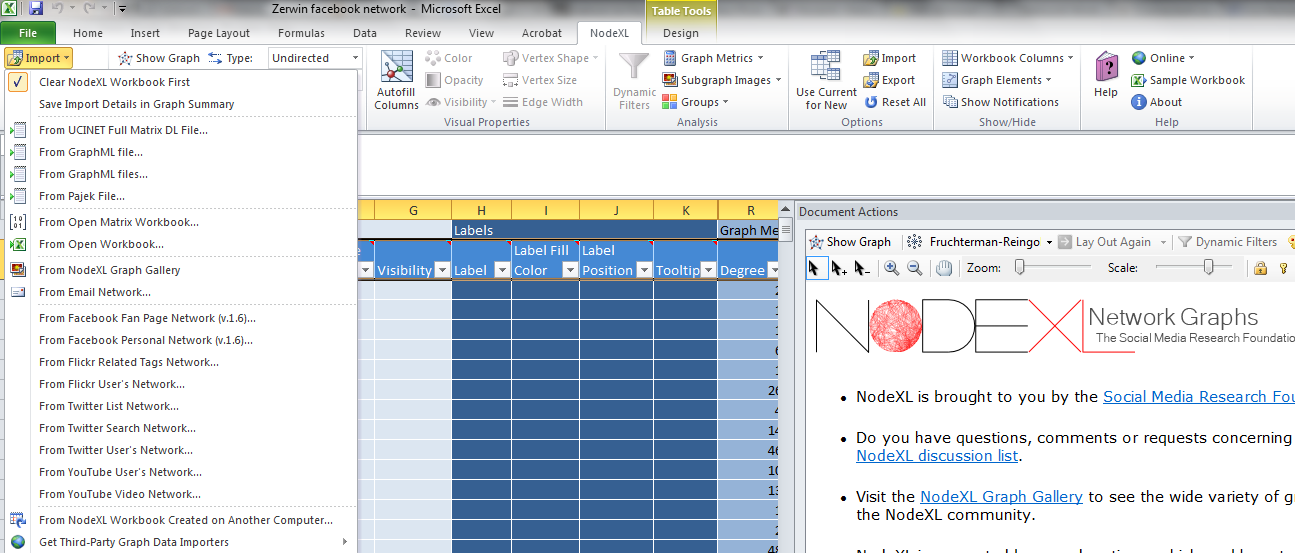Open the Online help dropdown
The height and width of the screenshot is (553, 1295).
tap(1164, 58)
